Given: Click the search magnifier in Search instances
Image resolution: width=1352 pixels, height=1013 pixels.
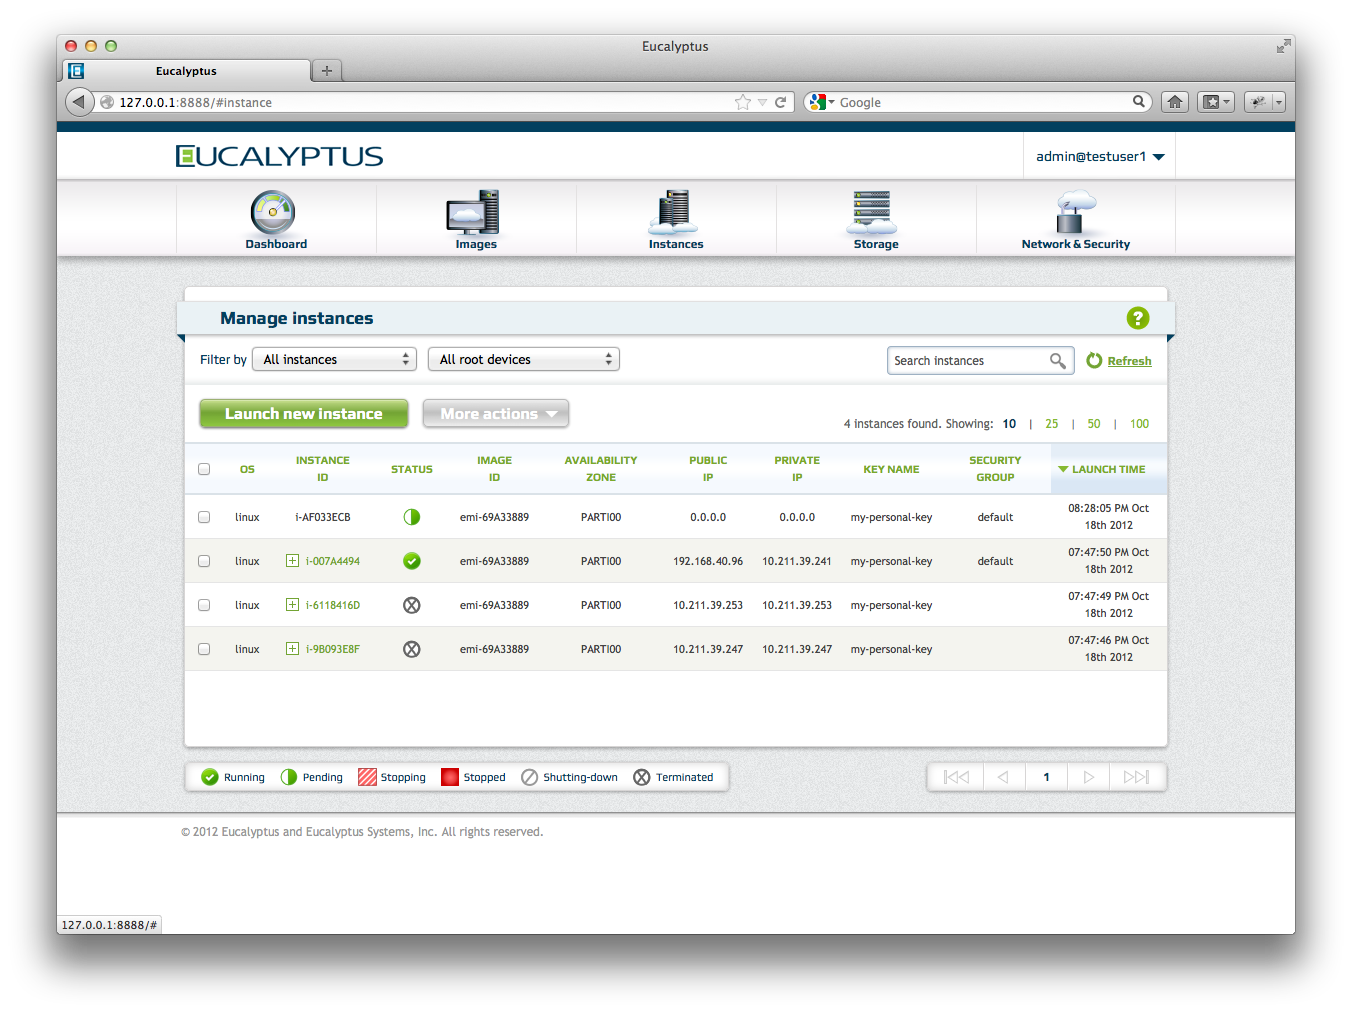Looking at the screenshot, I should pos(1057,361).
